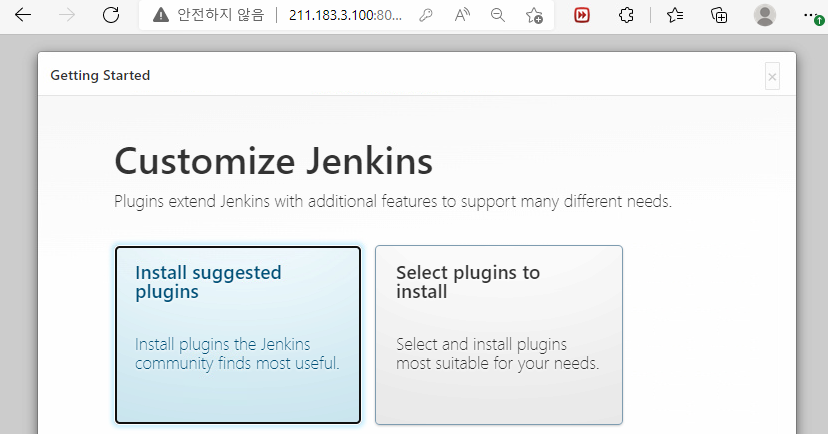The width and height of the screenshot is (828, 434).
Task: Focus the address bar showing 211.183.3.100
Action: click(x=345, y=15)
